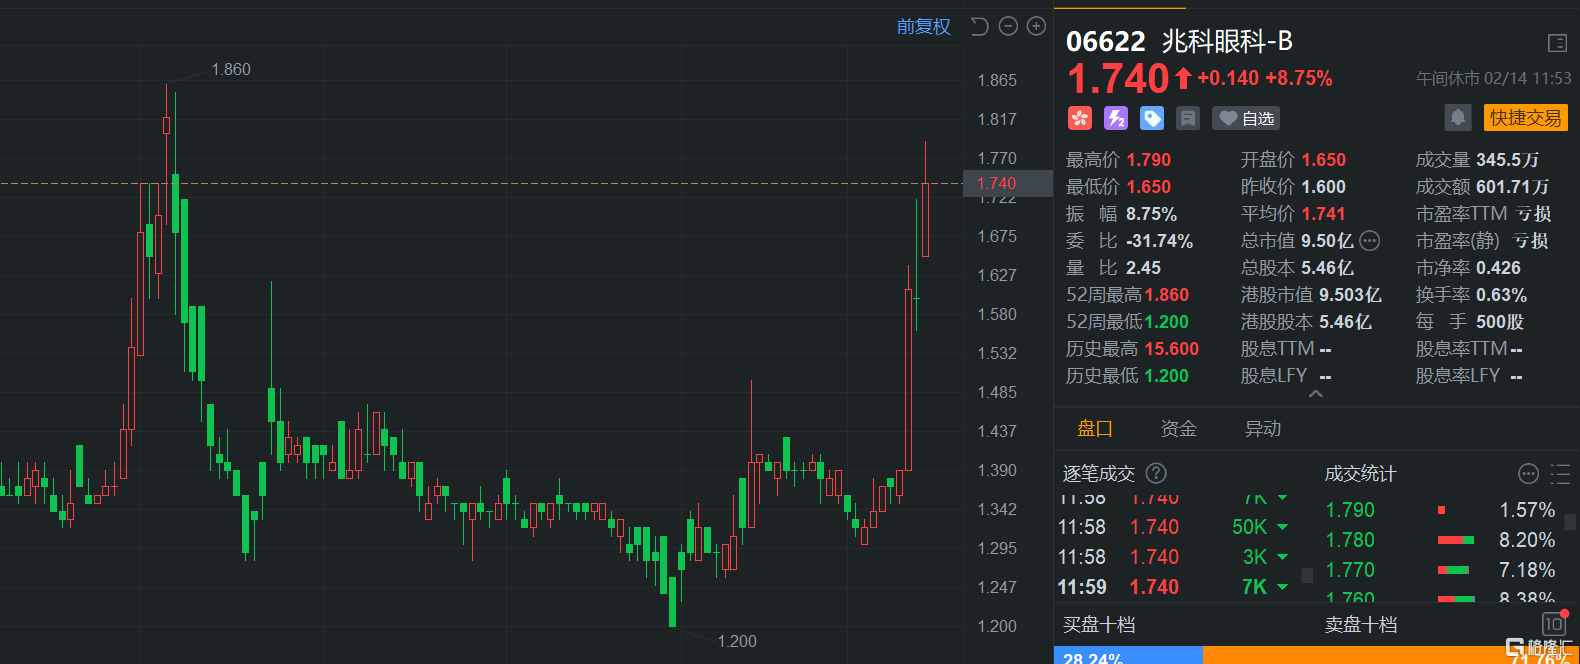The width and height of the screenshot is (1580, 664).
Task: Click the large 1.740 current price
Action: (1118, 78)
